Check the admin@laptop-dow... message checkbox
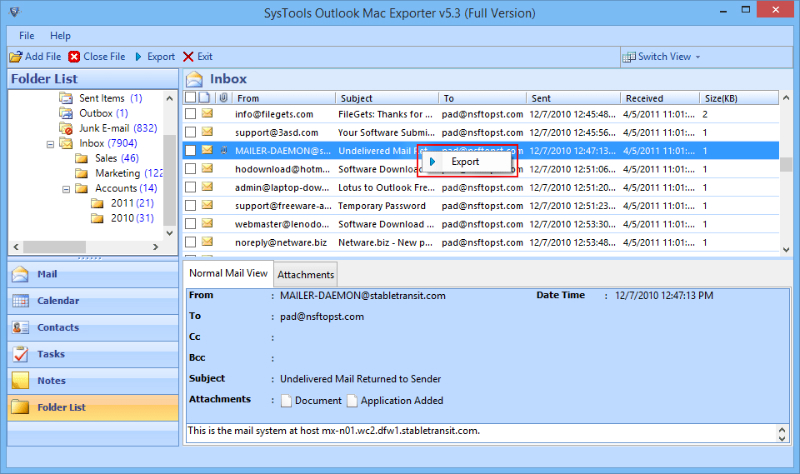This screenshot has height=474, width=800. point(190,187)
